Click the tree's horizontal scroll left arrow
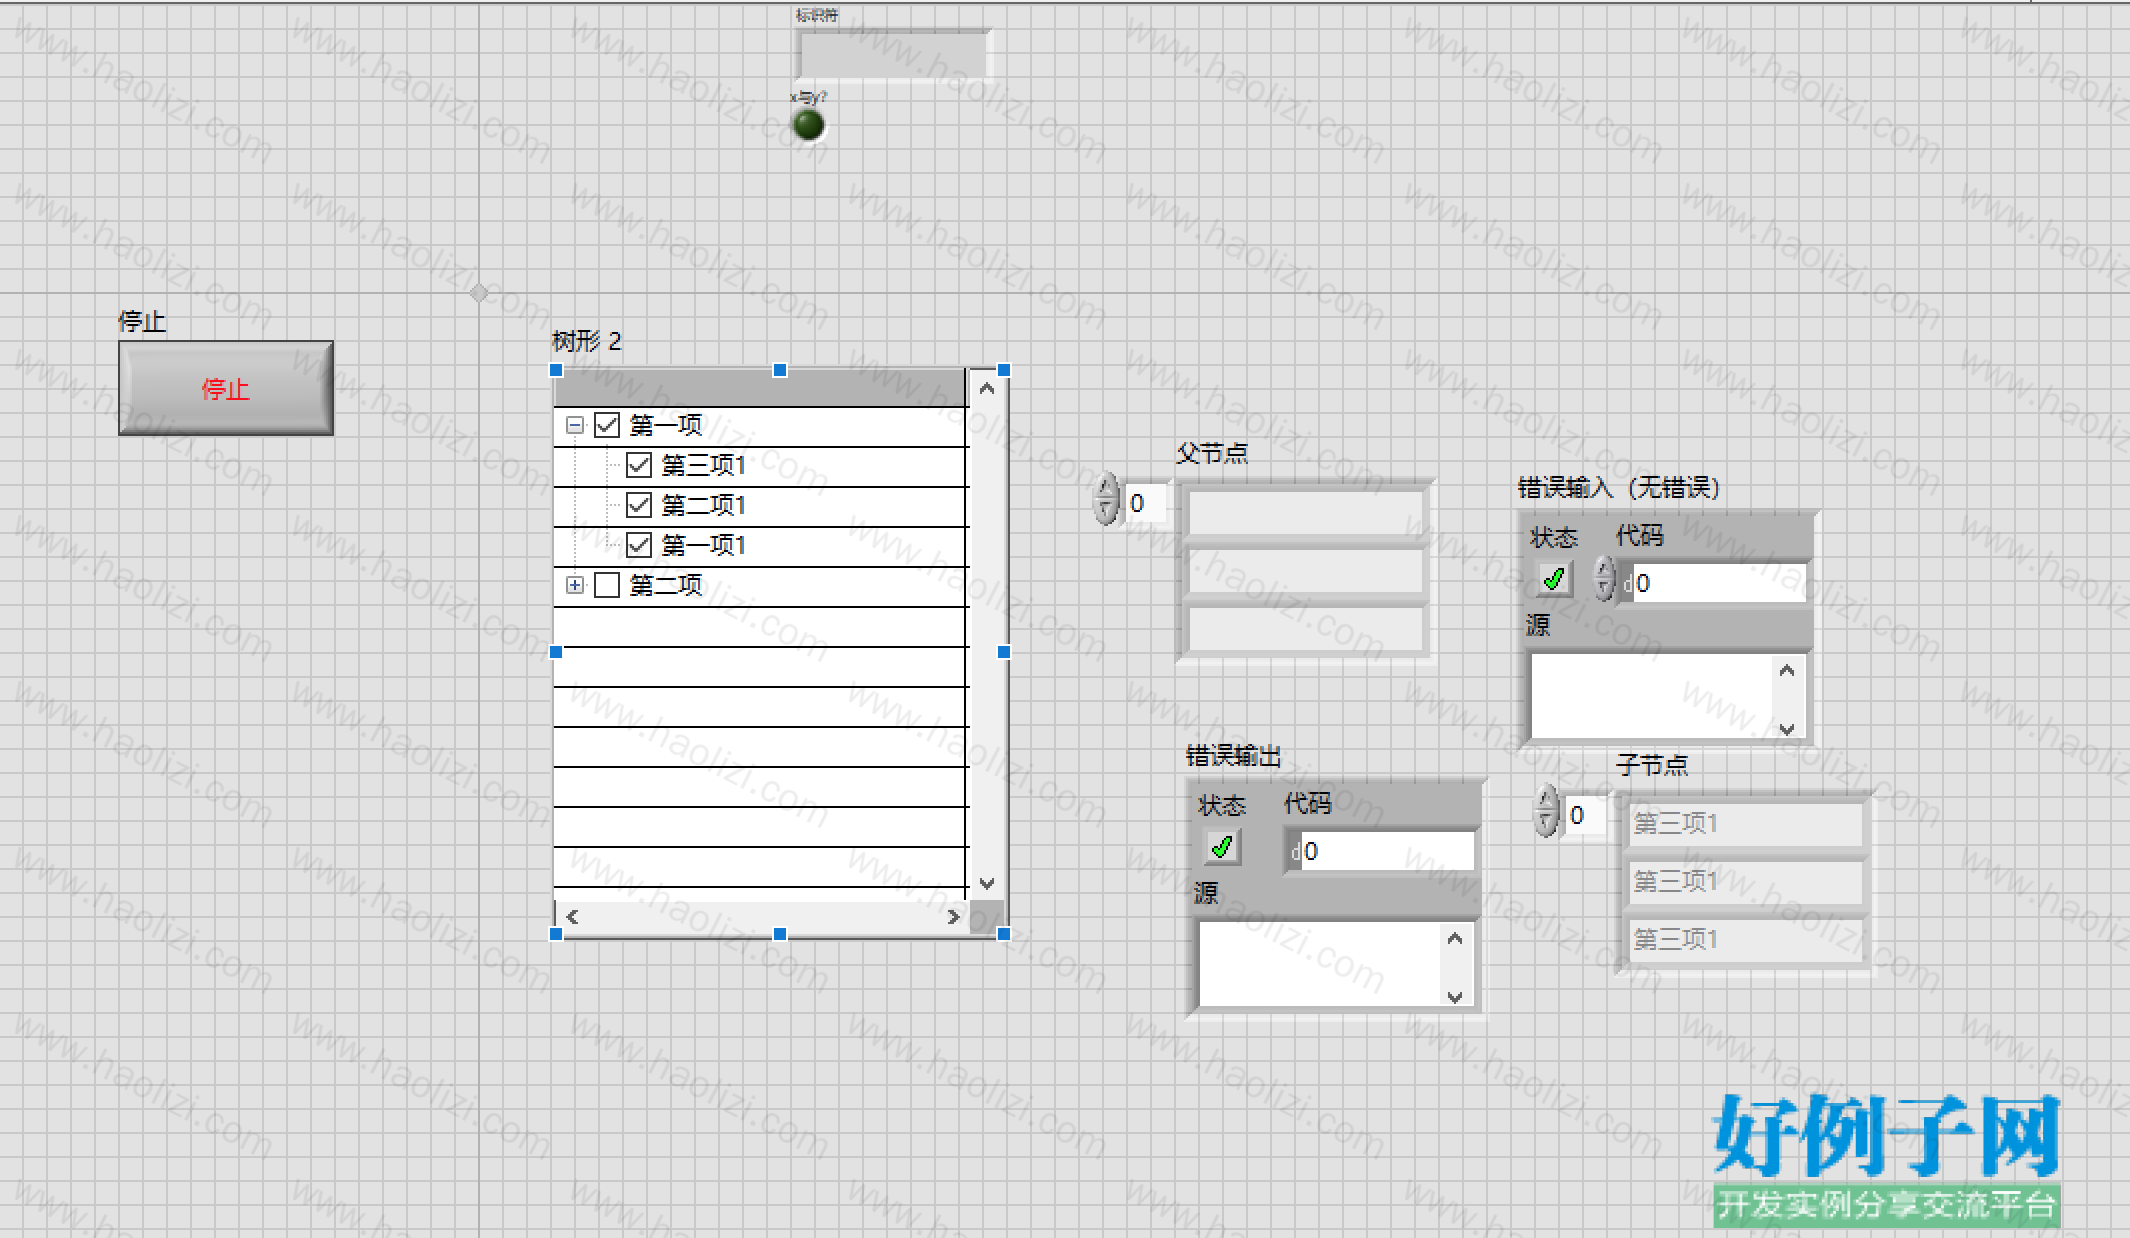The width and height of the screenshot is (2130, 1238). [572, 916]
